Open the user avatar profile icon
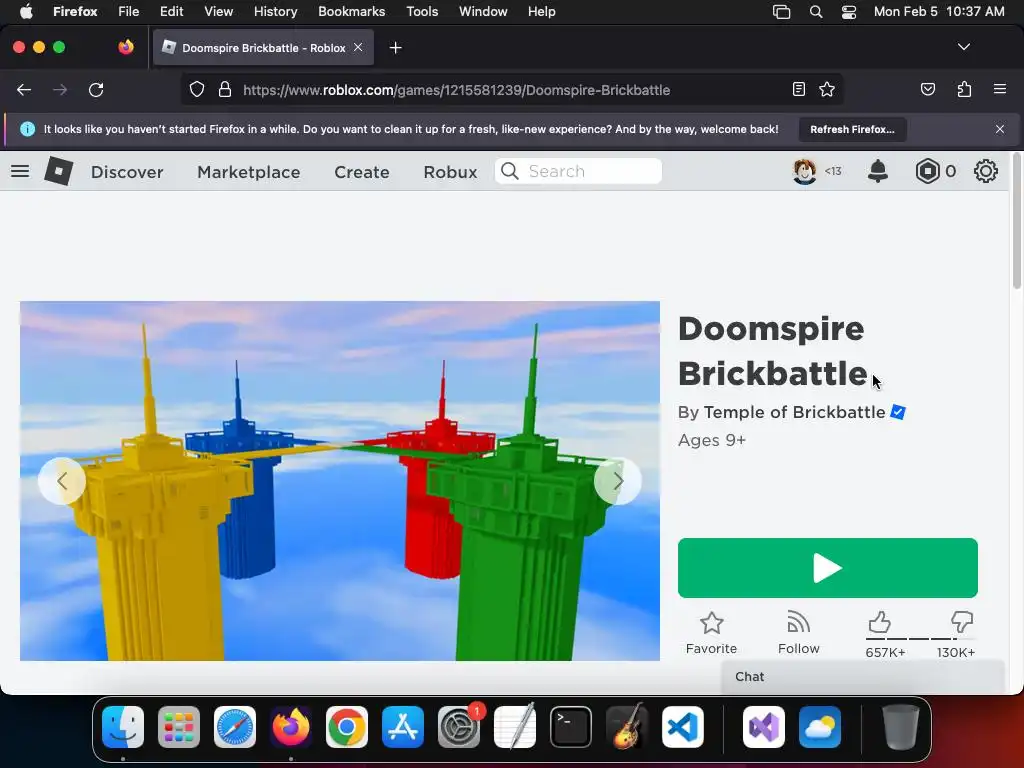This screenshot has height=768, width=1024. point(805,172)
